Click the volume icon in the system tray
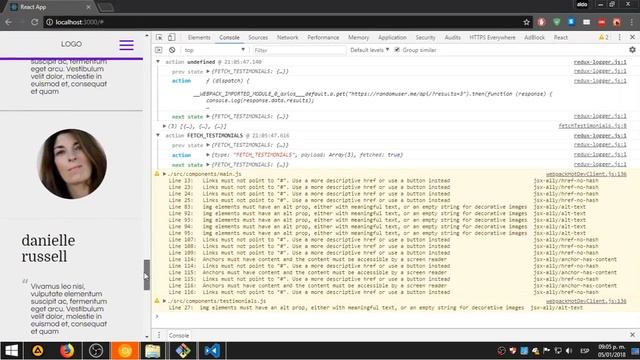640x360 pixels. (569, 351)
